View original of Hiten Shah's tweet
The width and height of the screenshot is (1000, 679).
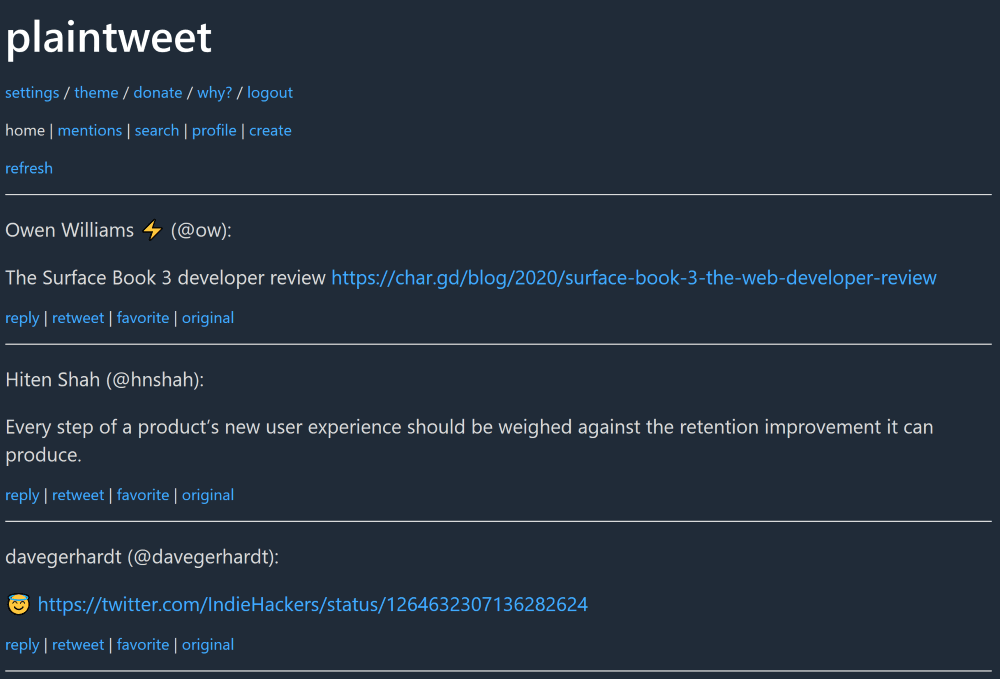point(208,495)
